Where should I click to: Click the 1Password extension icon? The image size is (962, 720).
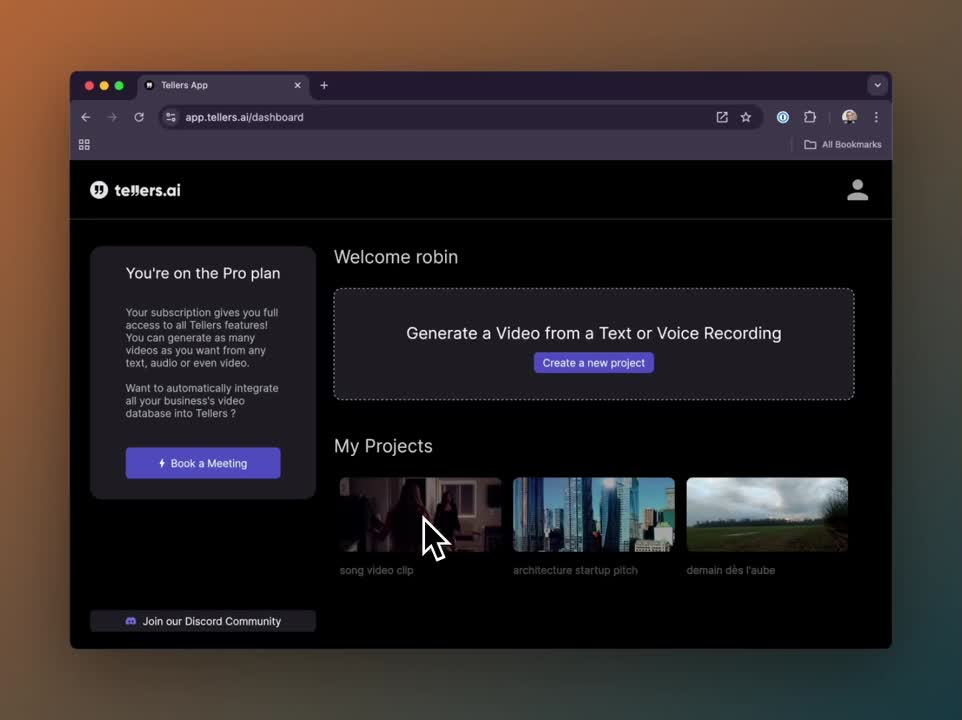pos(783,117)
